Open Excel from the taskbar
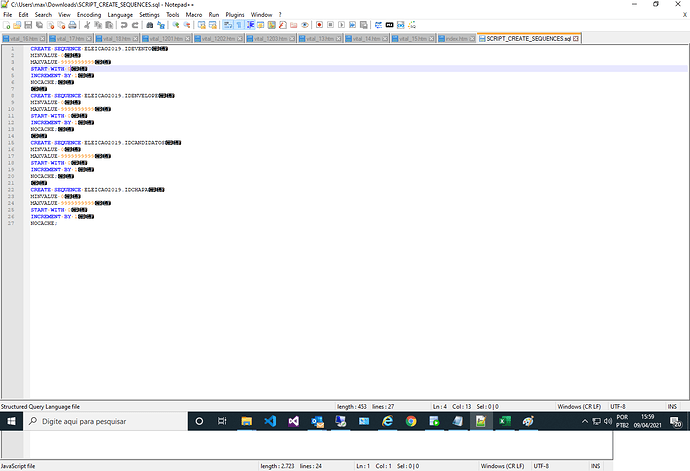The image size is (690, 471). tap(505, 421)
